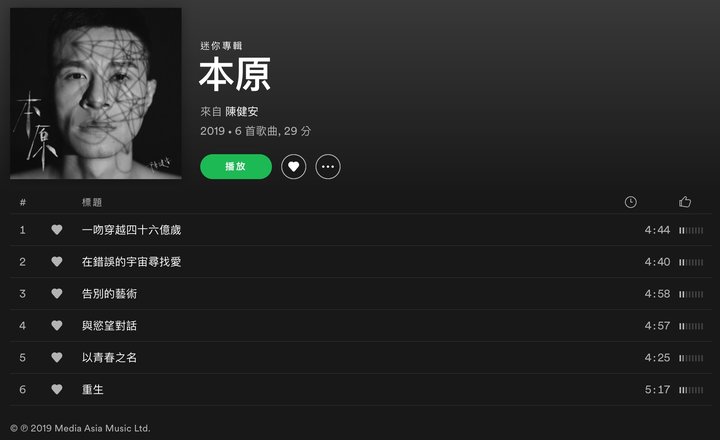Click popularity bar for track 重生

(691, 390)
